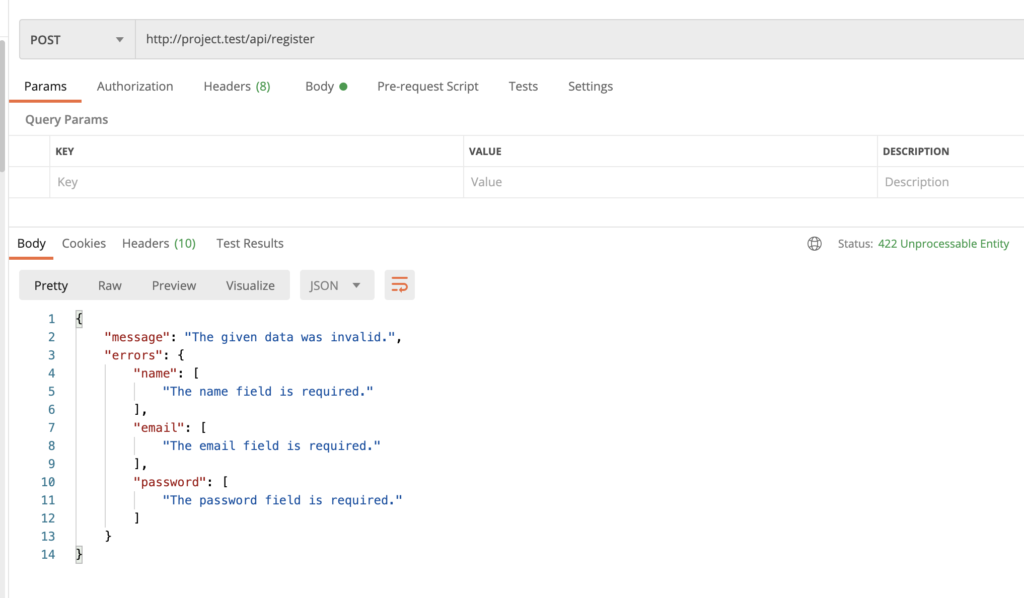
Task: Click the wrap lines icon in response toolbar
Action: [x=400, y=285]
